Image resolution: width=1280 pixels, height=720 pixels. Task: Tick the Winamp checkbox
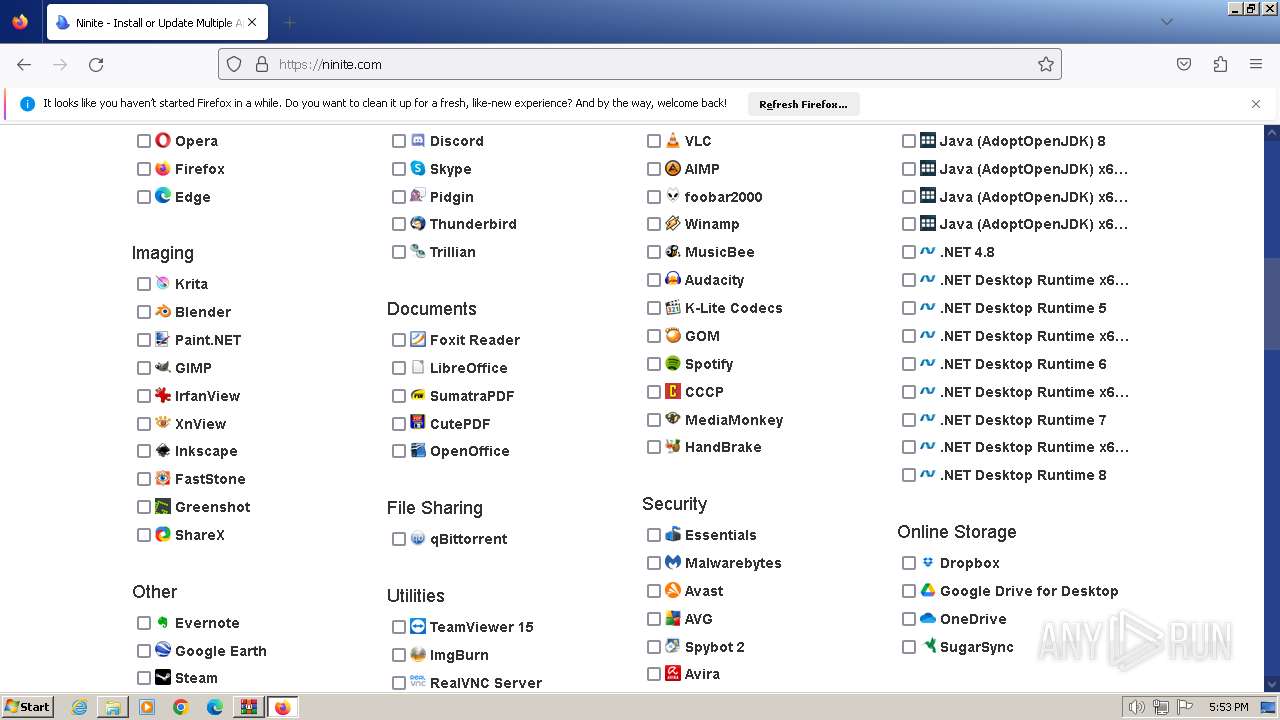click(654, 224)
